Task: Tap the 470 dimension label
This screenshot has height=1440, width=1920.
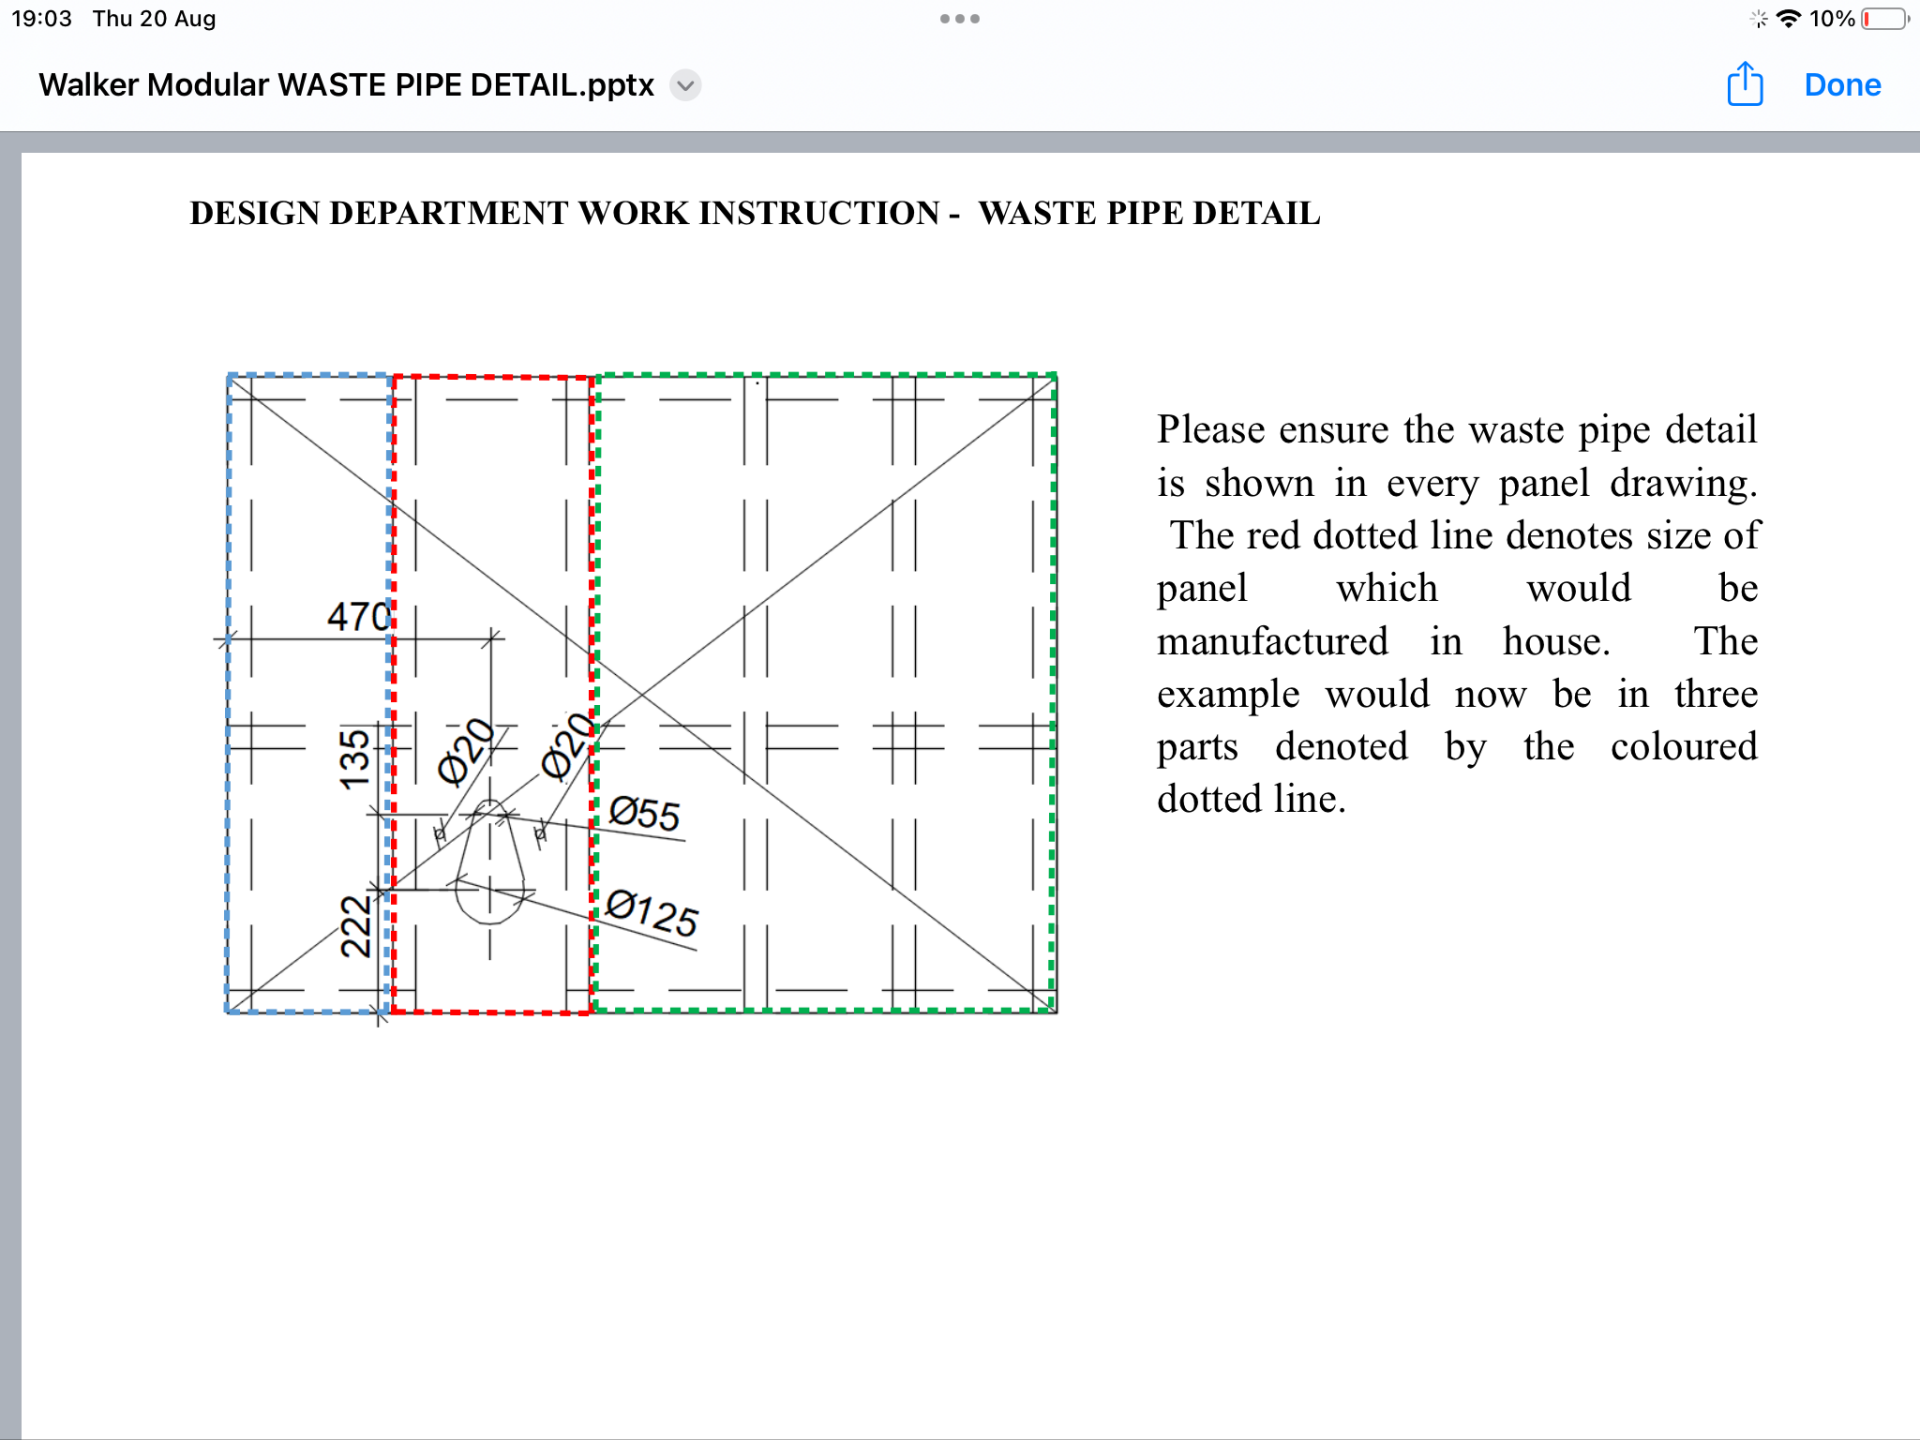Action: coord(360,616)
